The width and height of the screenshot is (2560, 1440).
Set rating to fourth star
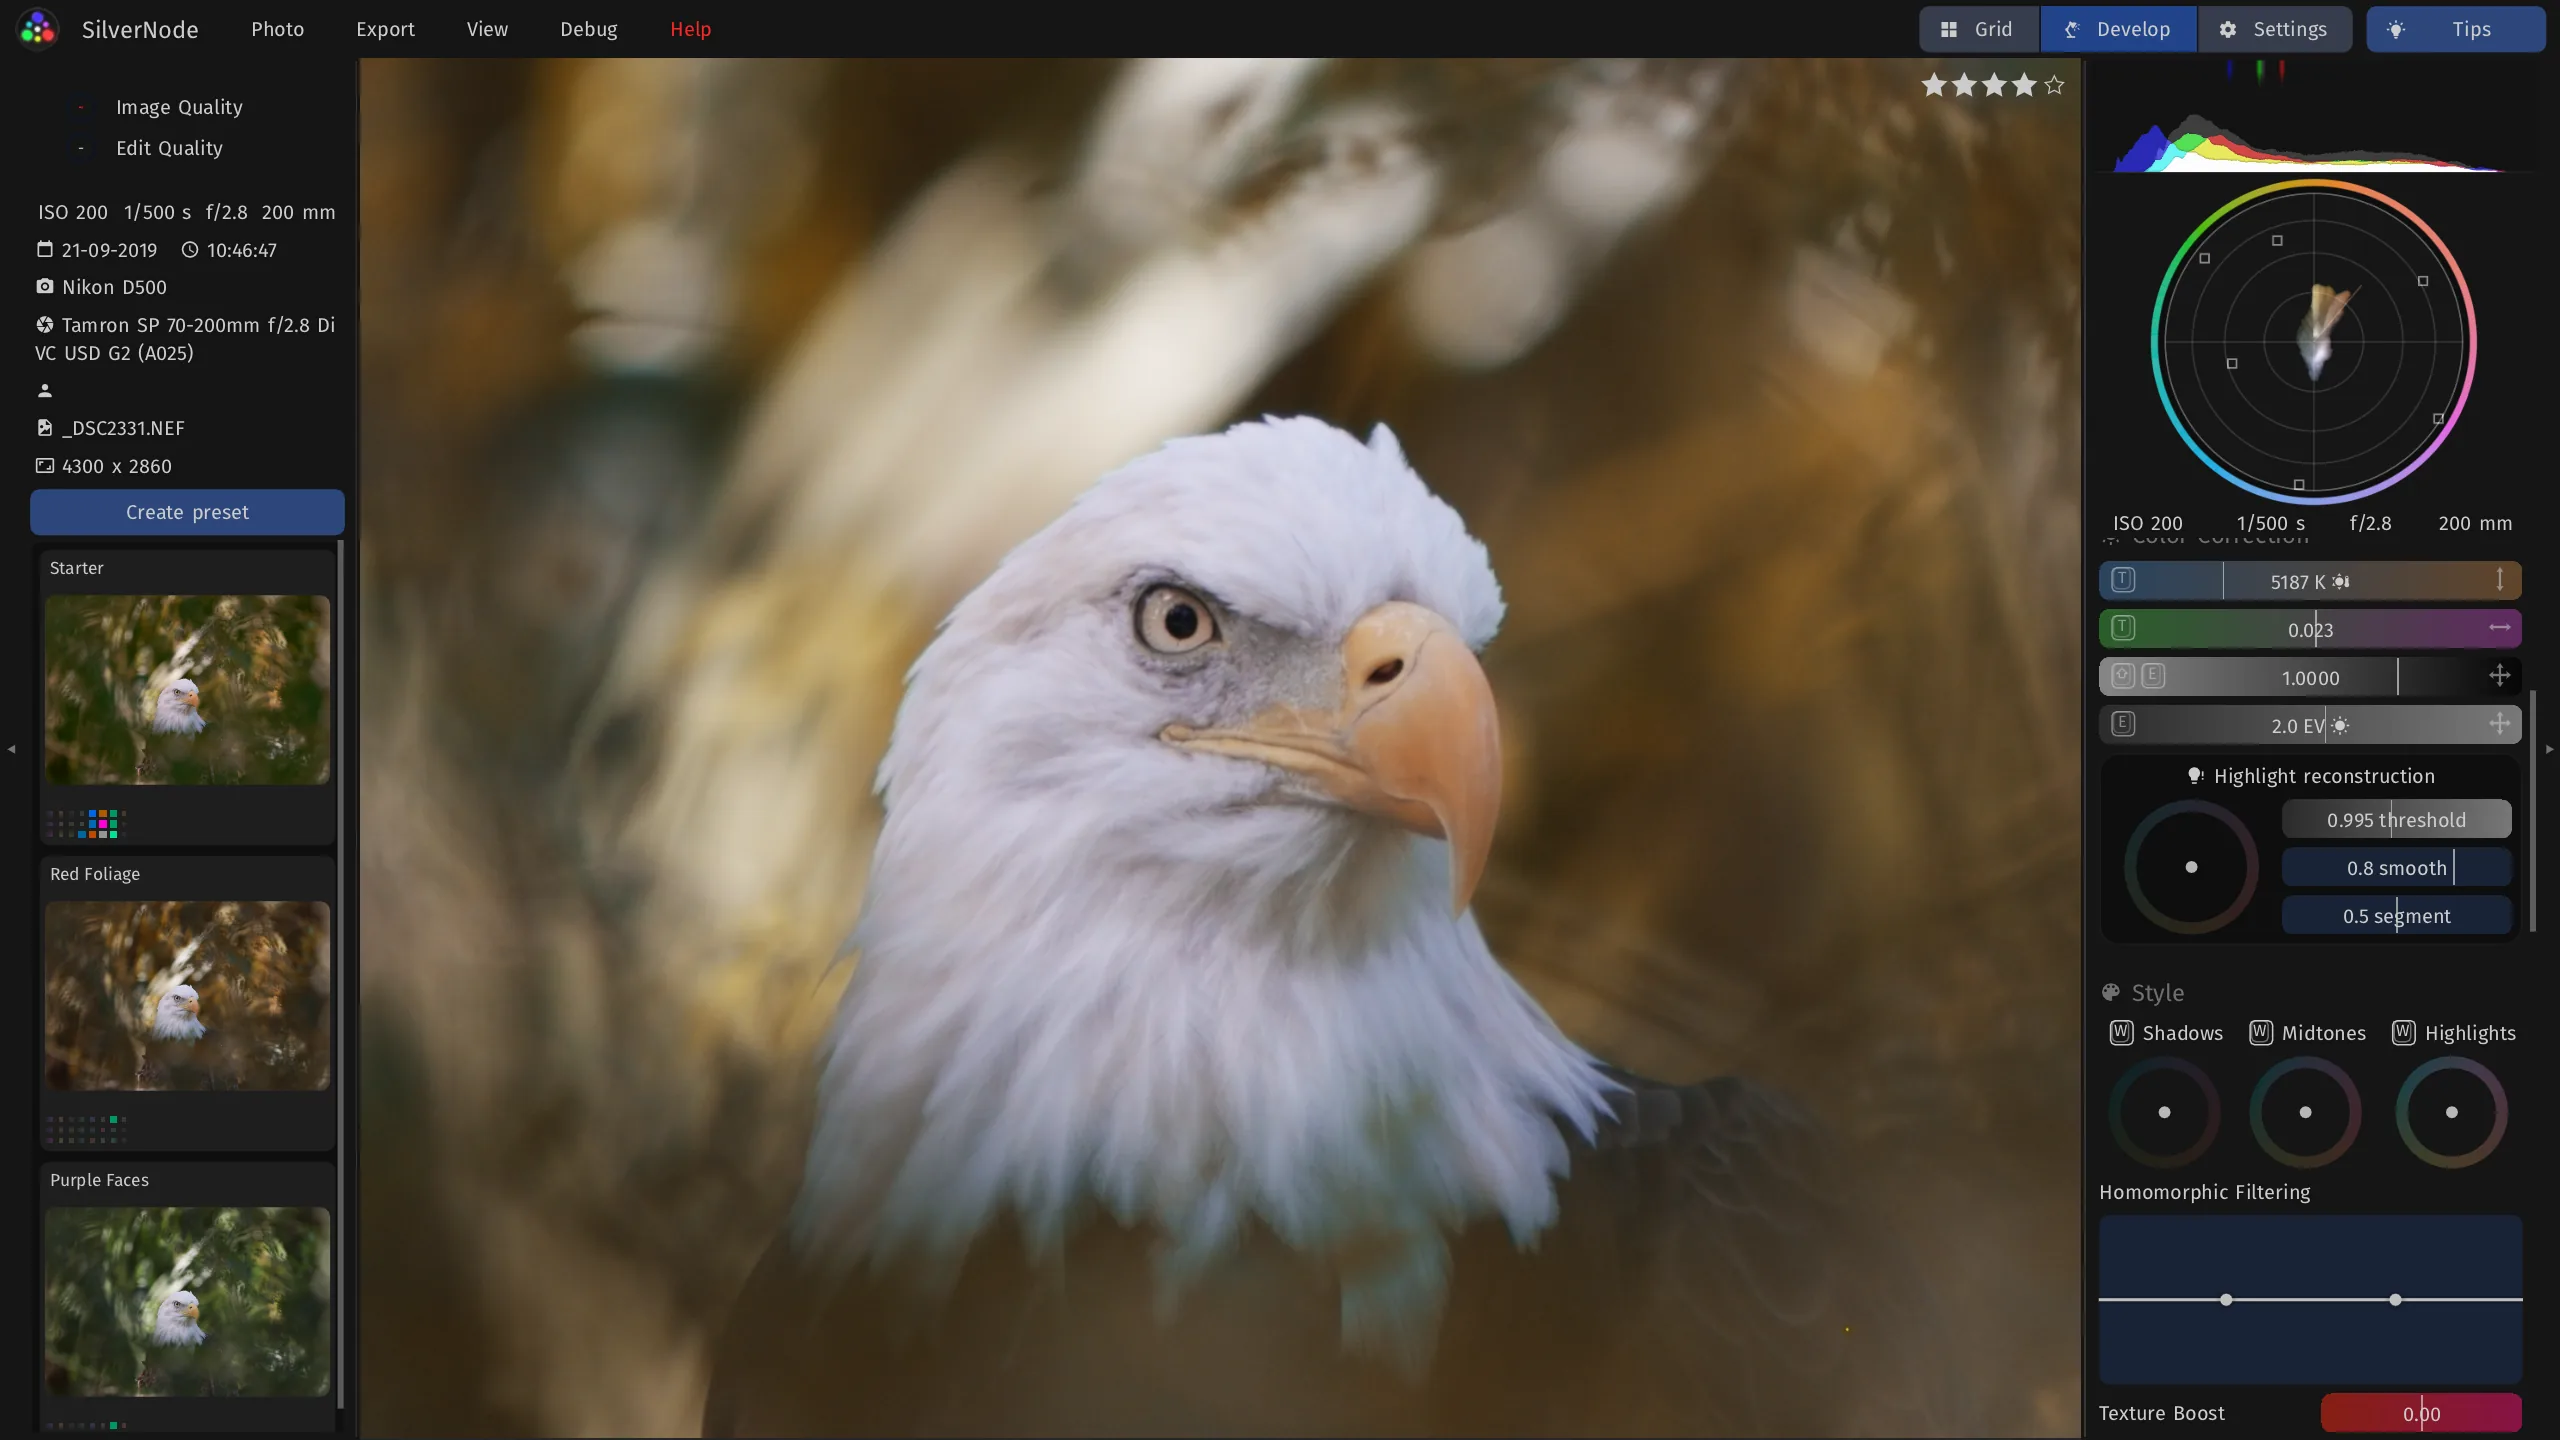coord(2024,85)
